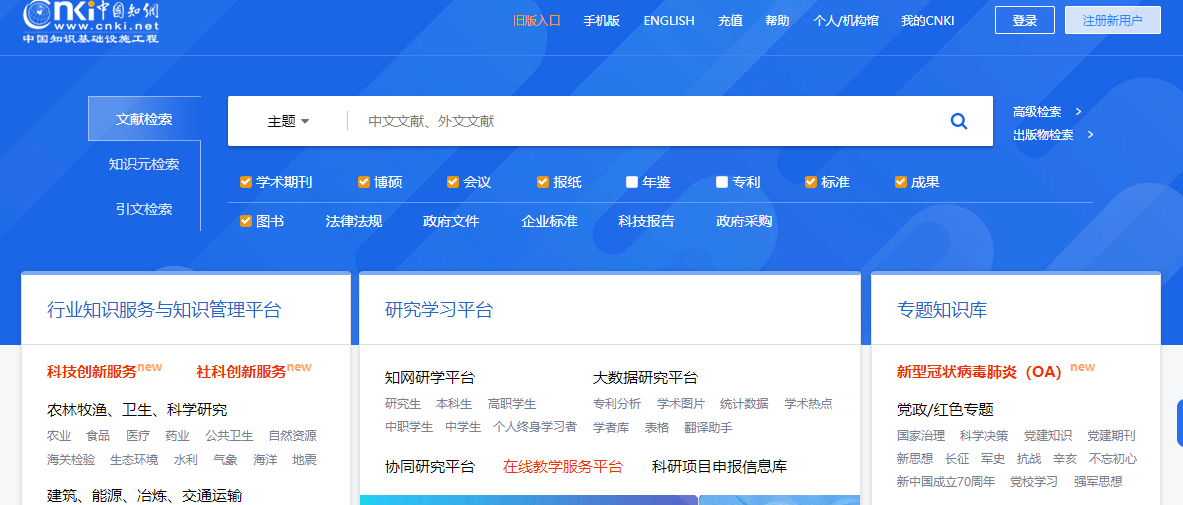Open the 科研项目申报信息库 link
The height and width of the screenshot is (505, 1183).
719,467
